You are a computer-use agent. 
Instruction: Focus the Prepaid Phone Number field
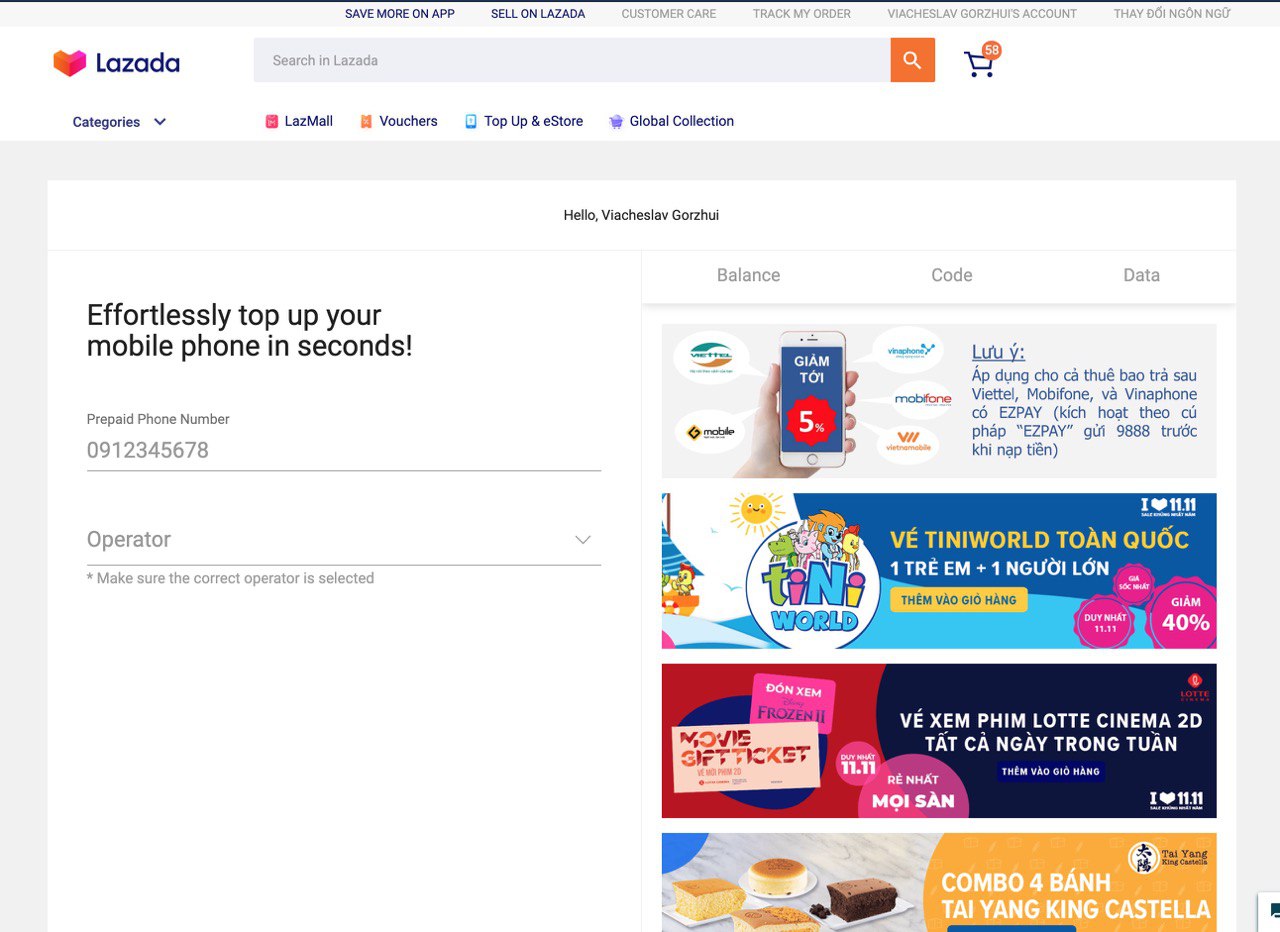pos(344,450)
